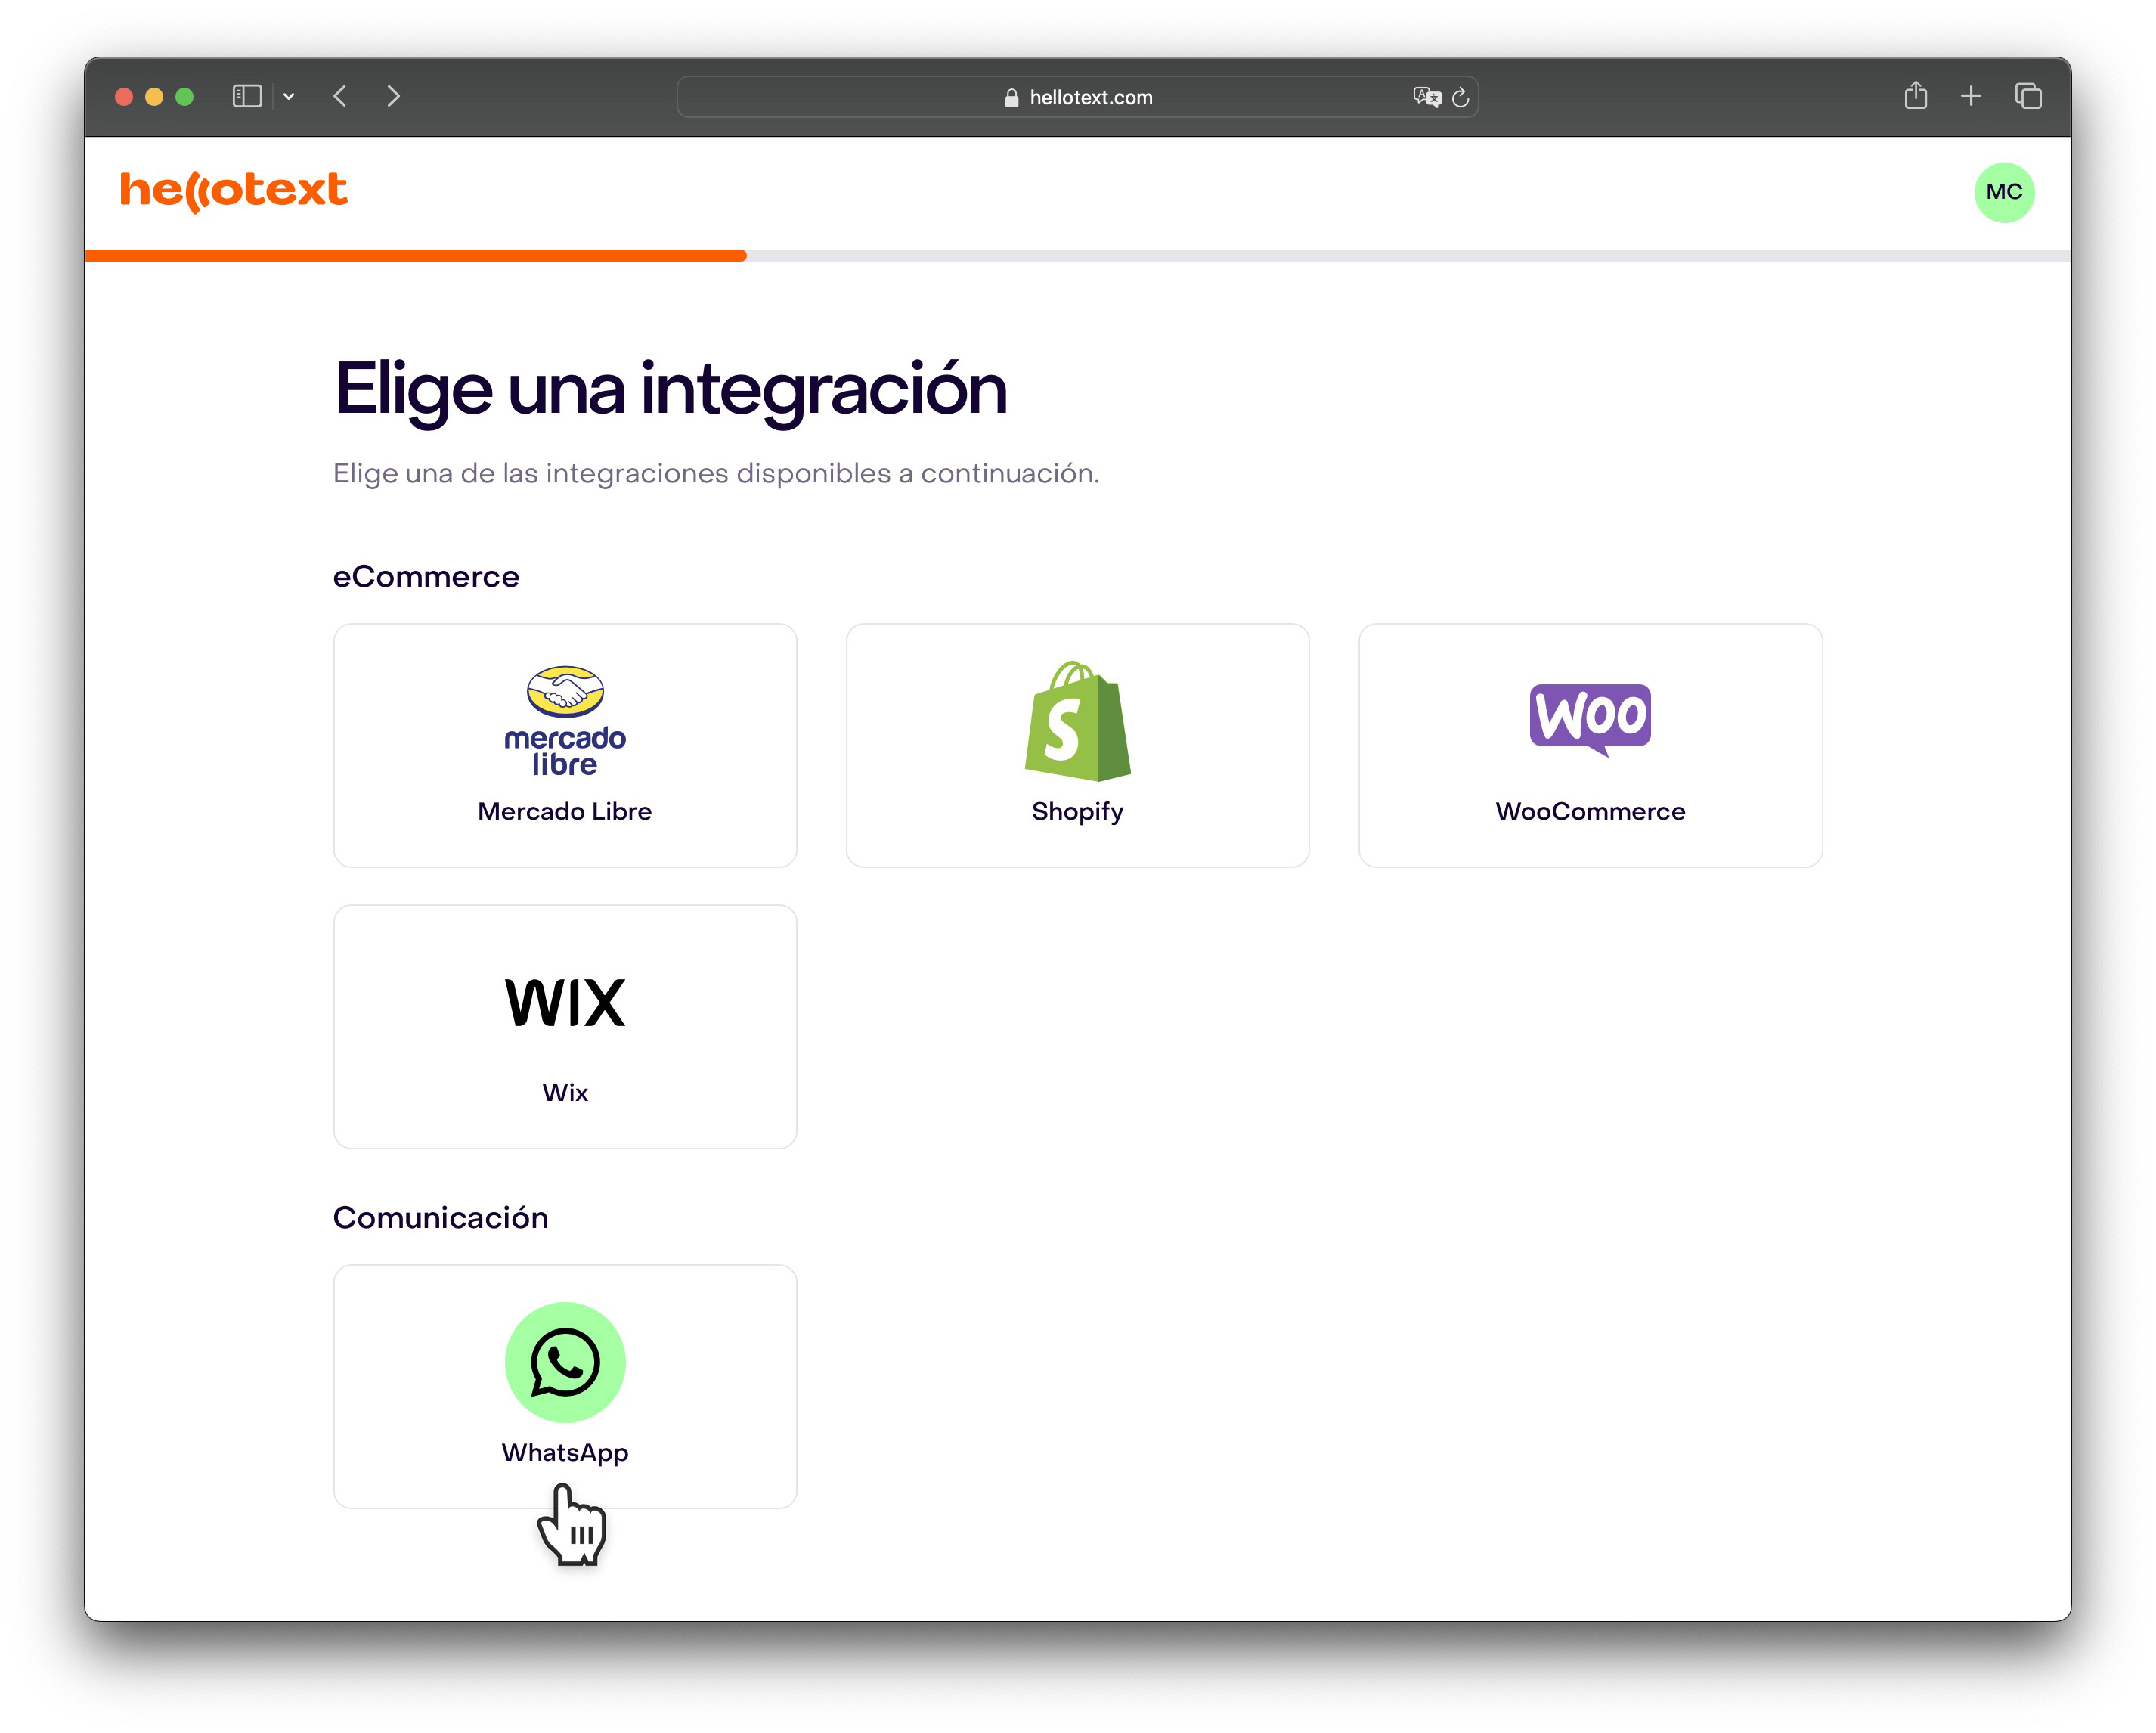Choose the Mercado Libre integration card
This screenshot has height=1733, width=2156.
click(565, 745)
